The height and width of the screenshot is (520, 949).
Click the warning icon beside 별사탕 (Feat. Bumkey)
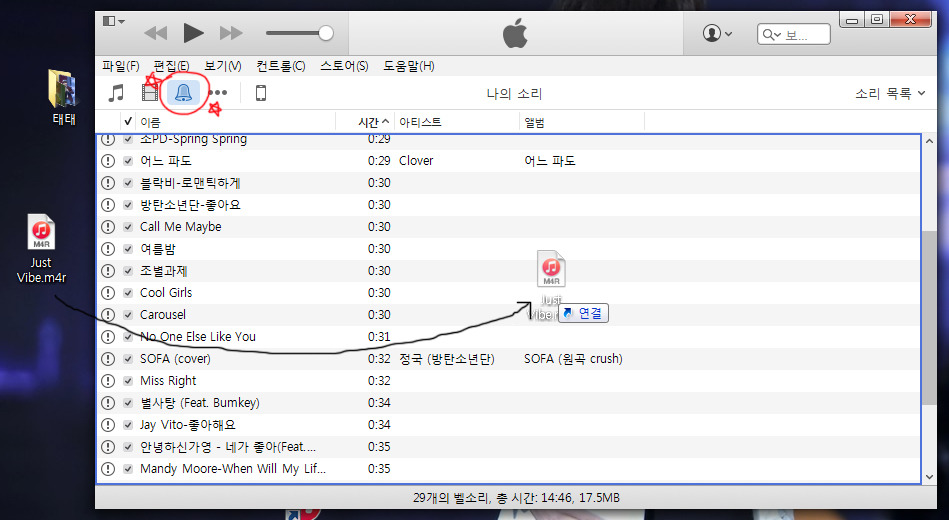(x=108, y=403)
